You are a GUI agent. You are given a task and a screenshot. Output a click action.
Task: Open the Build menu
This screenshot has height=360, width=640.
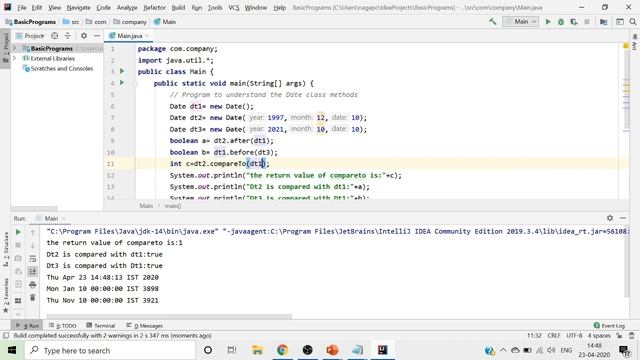pyautogui.click(x=178, y=7)
